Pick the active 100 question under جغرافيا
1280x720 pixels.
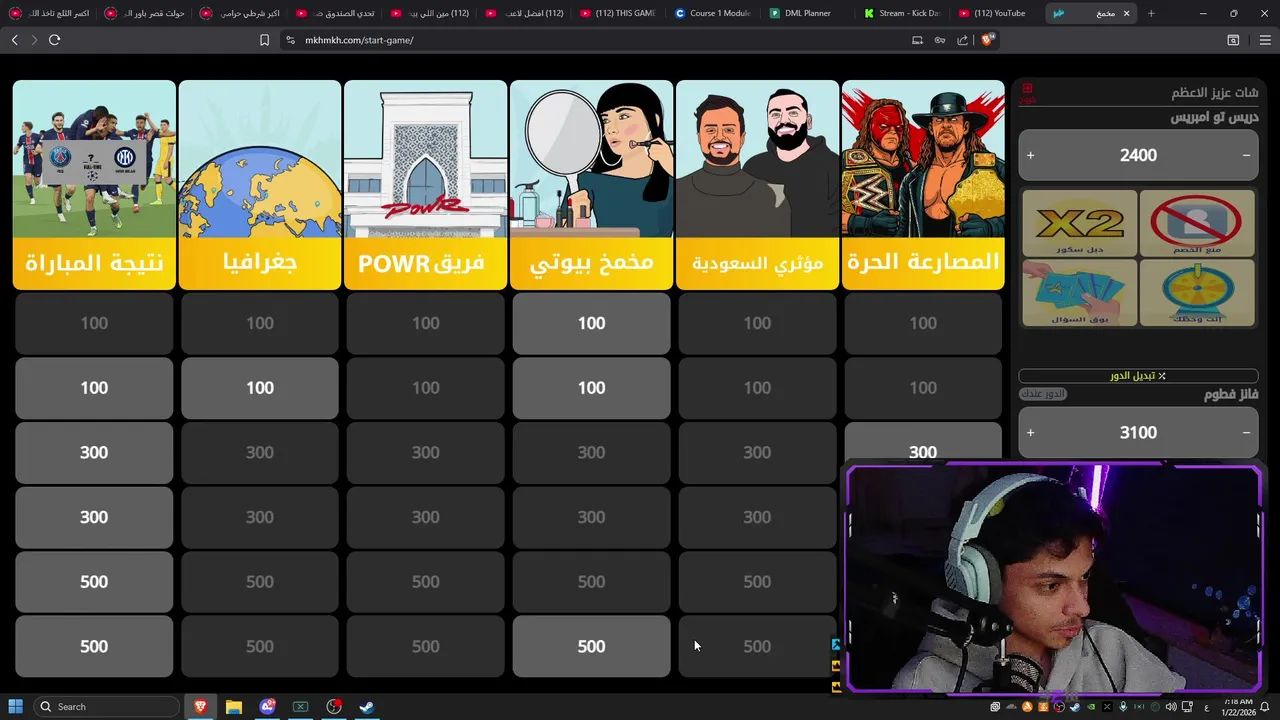tap(260, 388)
